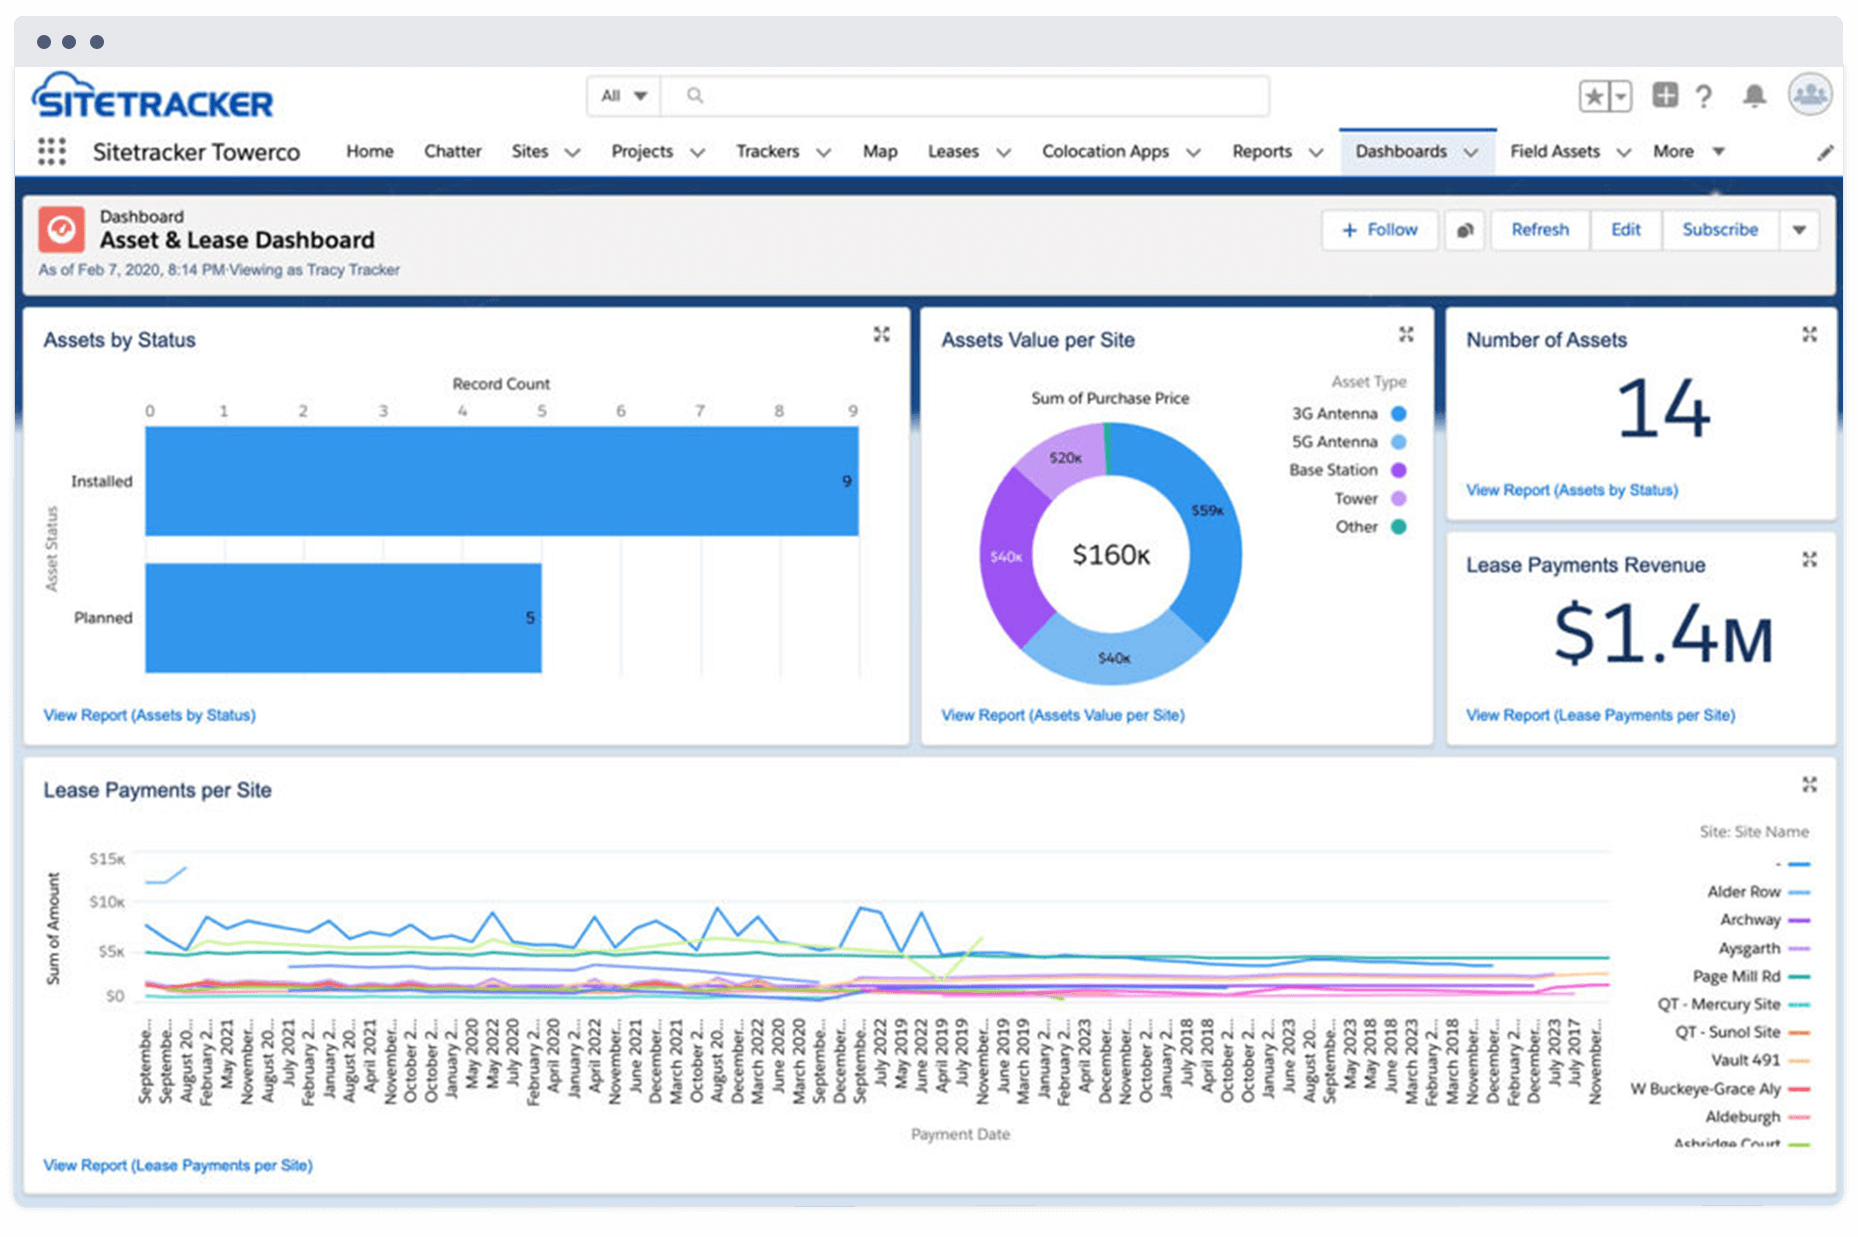Open dropdown arrow next to Subscribe
This screenshot has width=1858, height=1237.
1799,230
